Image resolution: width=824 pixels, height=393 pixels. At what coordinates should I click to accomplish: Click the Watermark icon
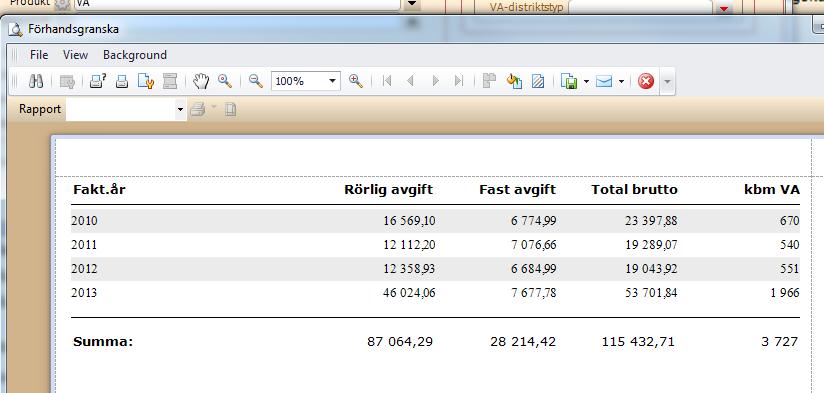[x=538, y=81]
